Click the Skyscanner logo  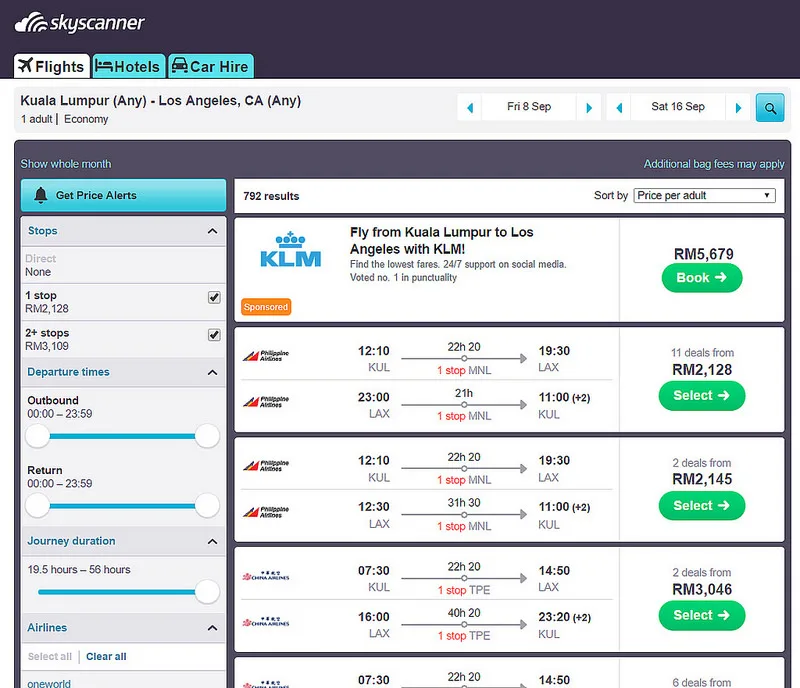[x=80, y=23]
